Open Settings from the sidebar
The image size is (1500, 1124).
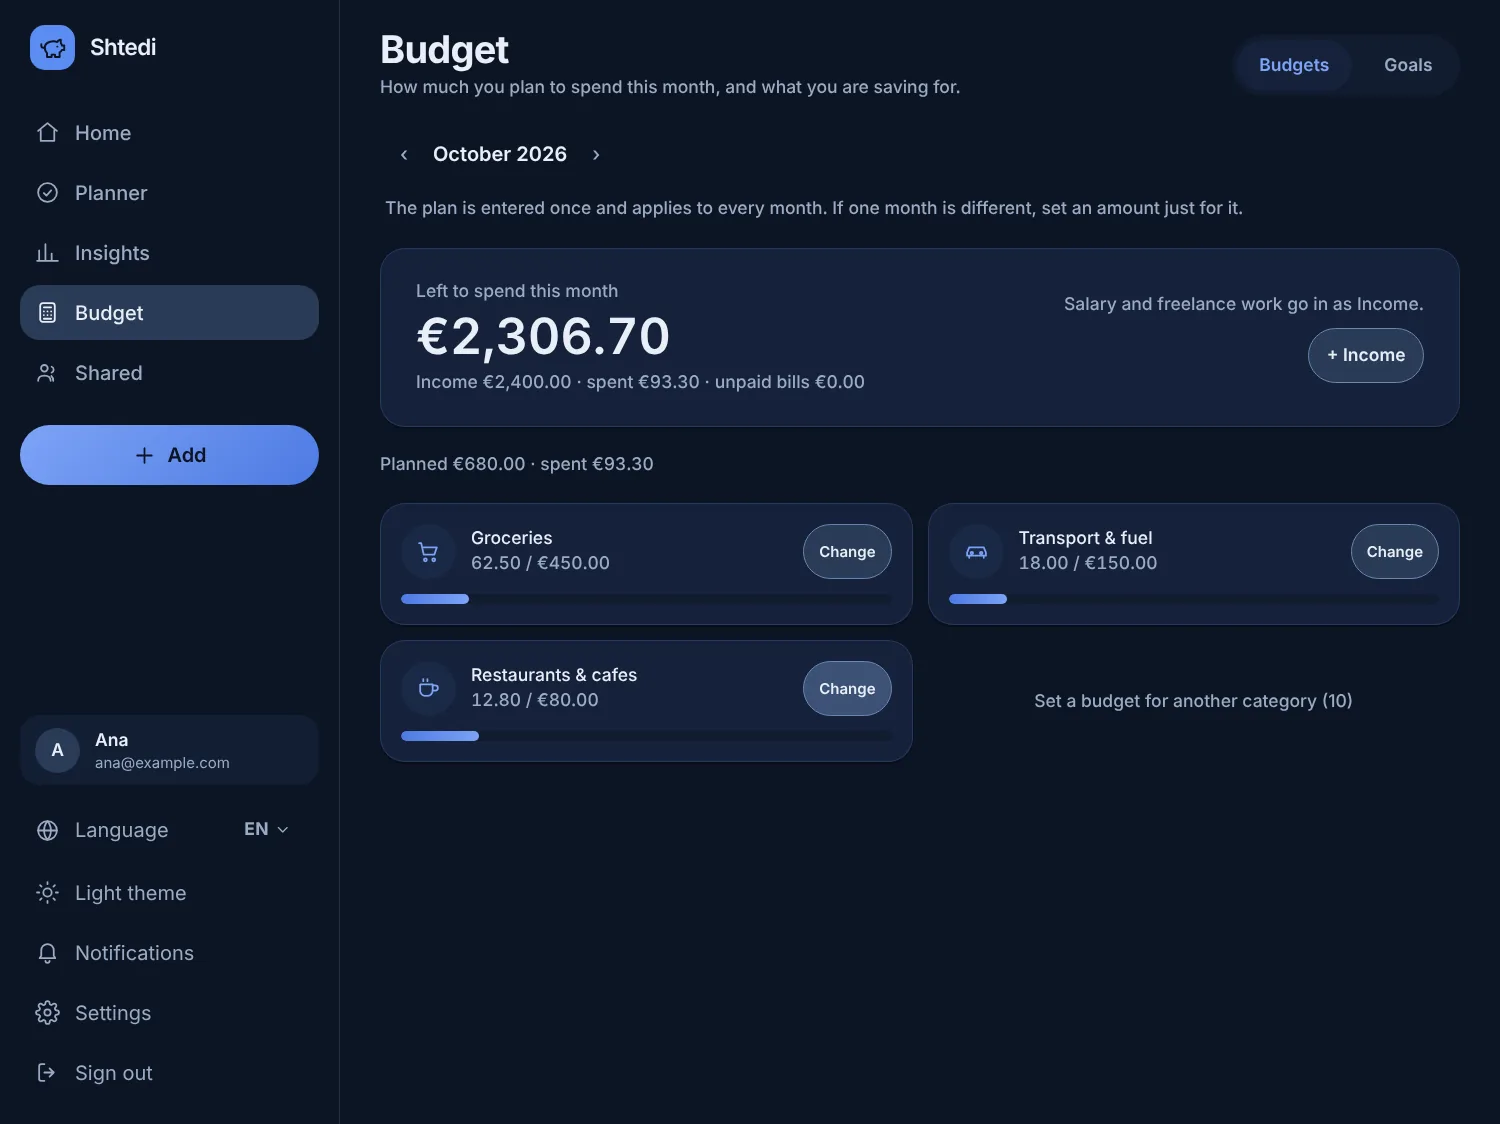coord(169,1013)
